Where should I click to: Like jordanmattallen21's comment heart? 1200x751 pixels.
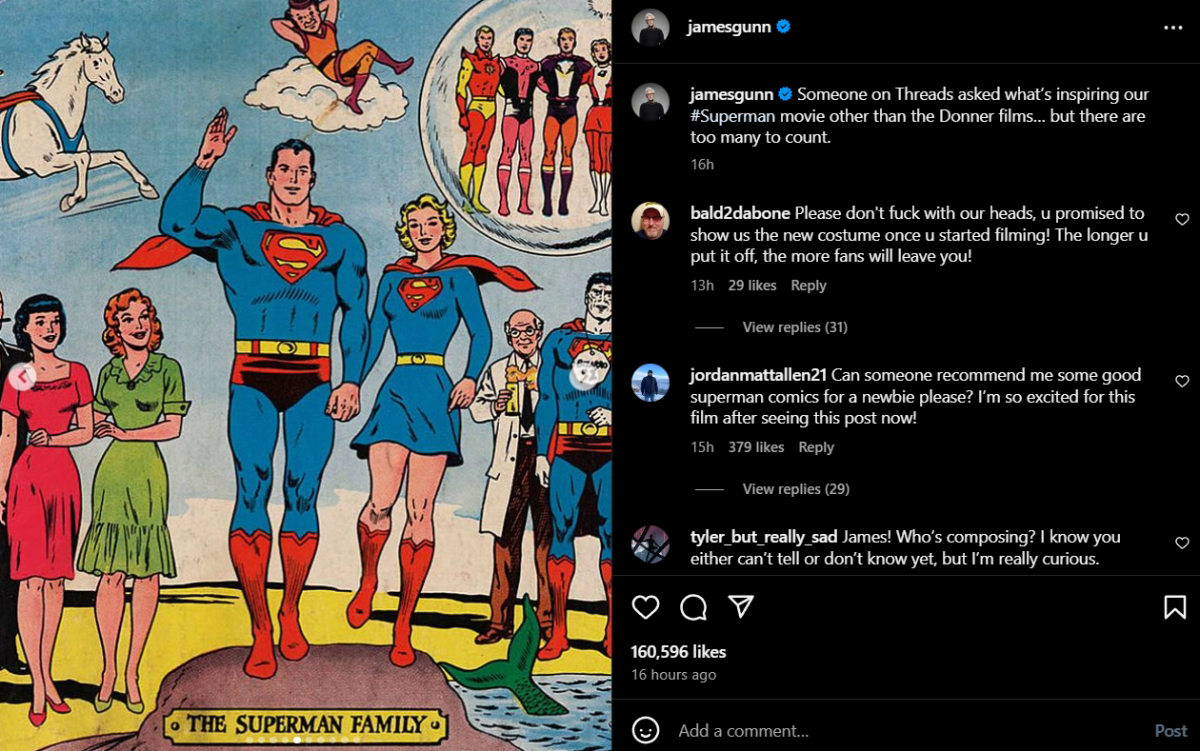click(x=1182, y=381)
